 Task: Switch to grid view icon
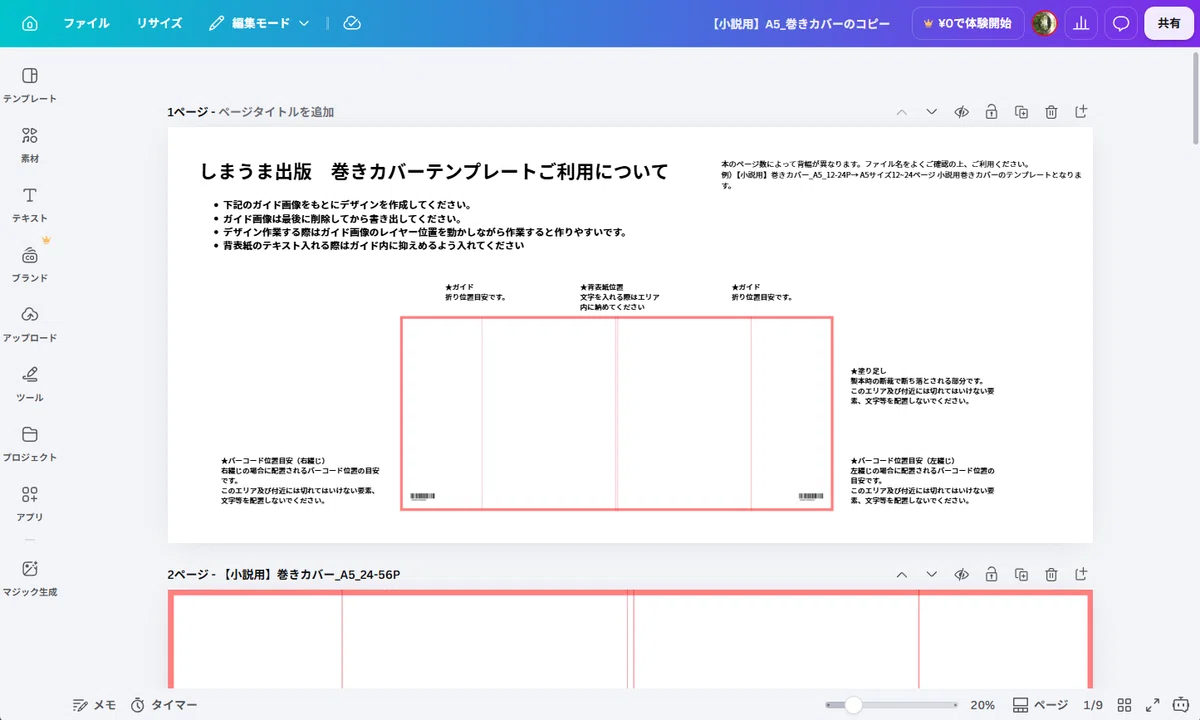(1124, 705)
